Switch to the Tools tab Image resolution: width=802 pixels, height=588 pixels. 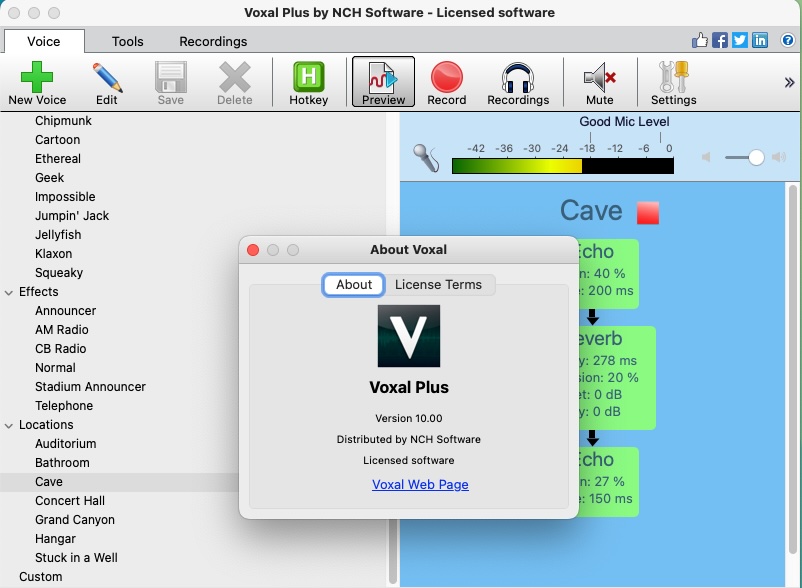[x=128, y=41]
